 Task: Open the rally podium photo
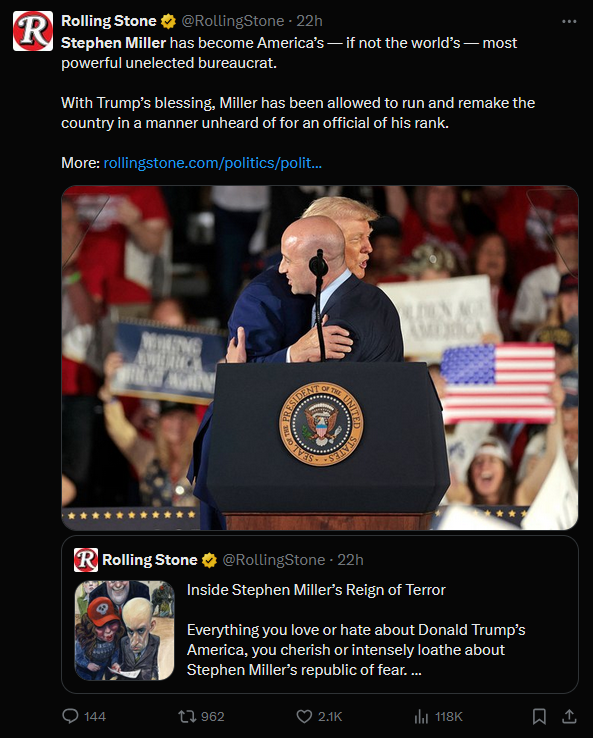click(x=320, y=358)
